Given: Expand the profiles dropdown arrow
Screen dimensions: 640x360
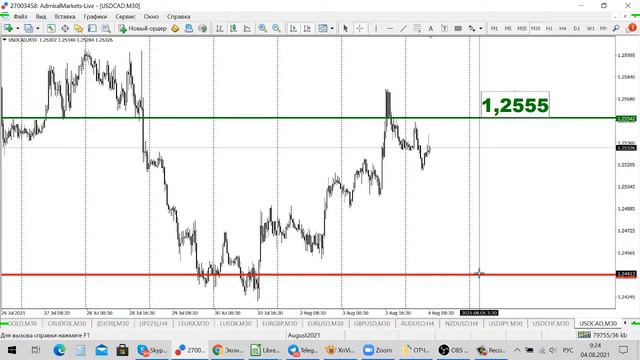Looking at the screenshot, I should coord(38,28).
